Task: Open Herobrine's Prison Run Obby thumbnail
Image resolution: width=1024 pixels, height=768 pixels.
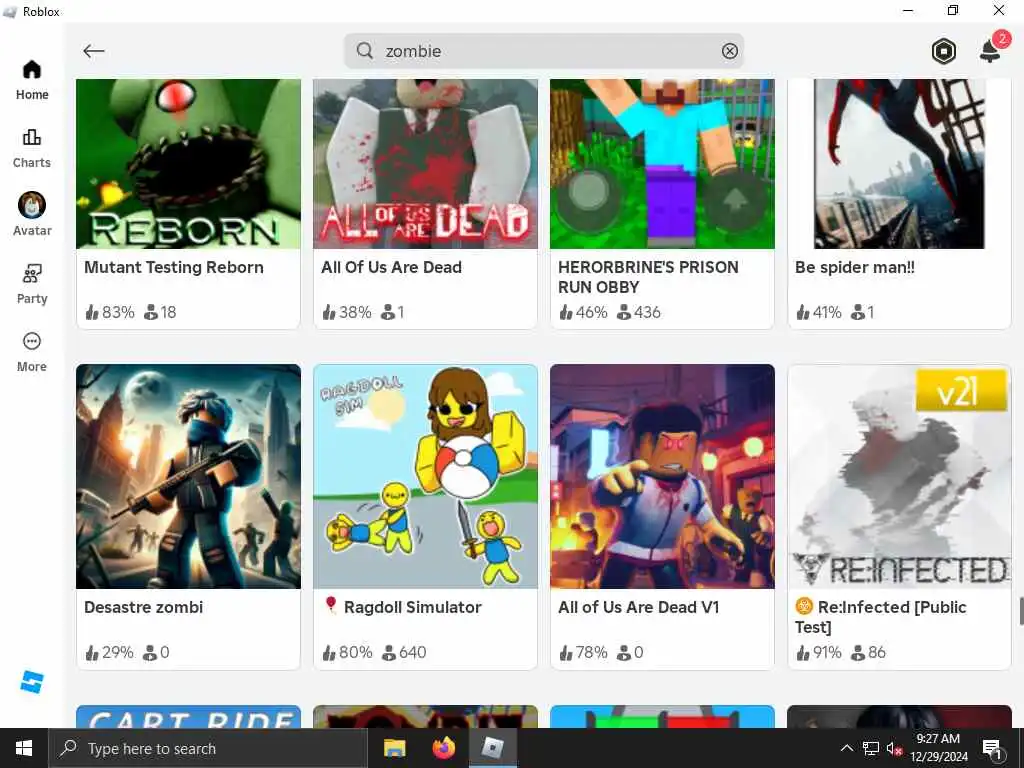Action: [662, 164]
